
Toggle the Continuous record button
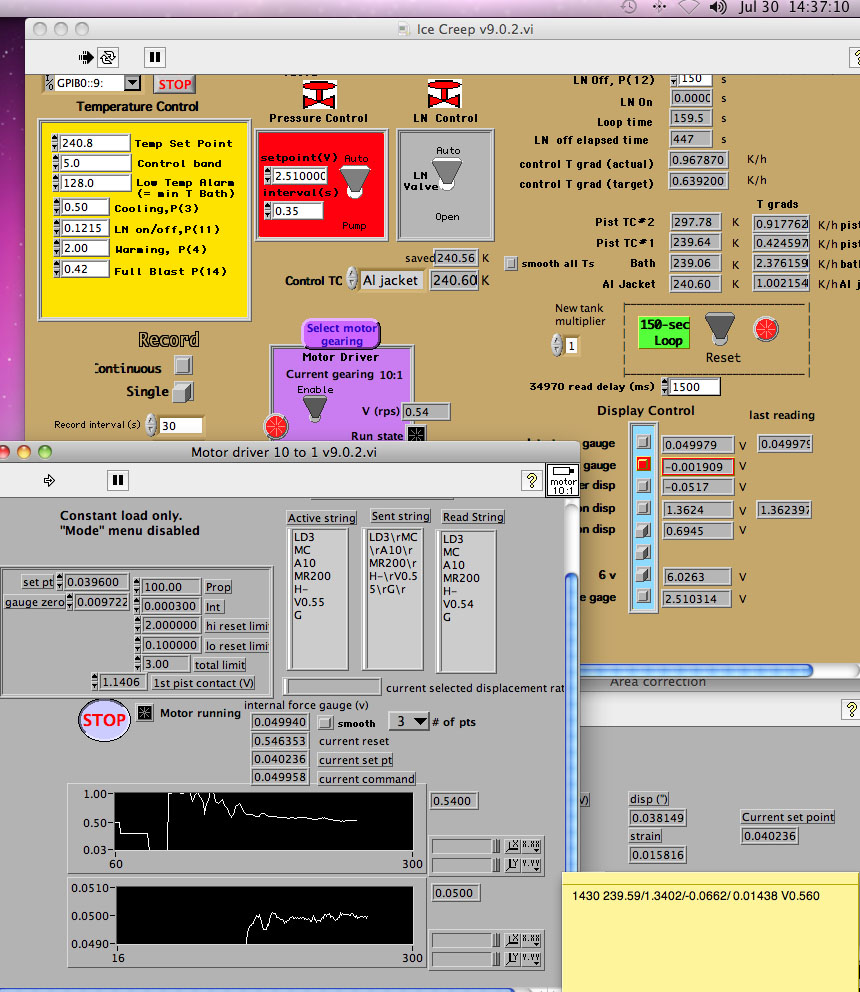(x=183, y=367)
